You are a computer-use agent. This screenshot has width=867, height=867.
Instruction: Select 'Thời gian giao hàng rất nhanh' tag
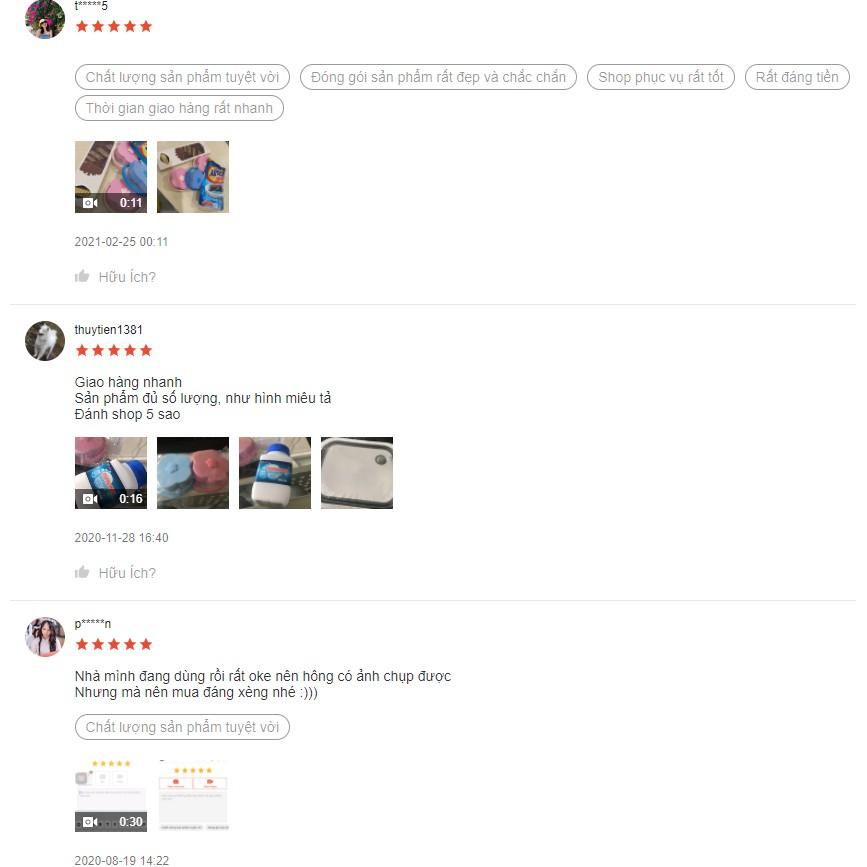point(179,108)
